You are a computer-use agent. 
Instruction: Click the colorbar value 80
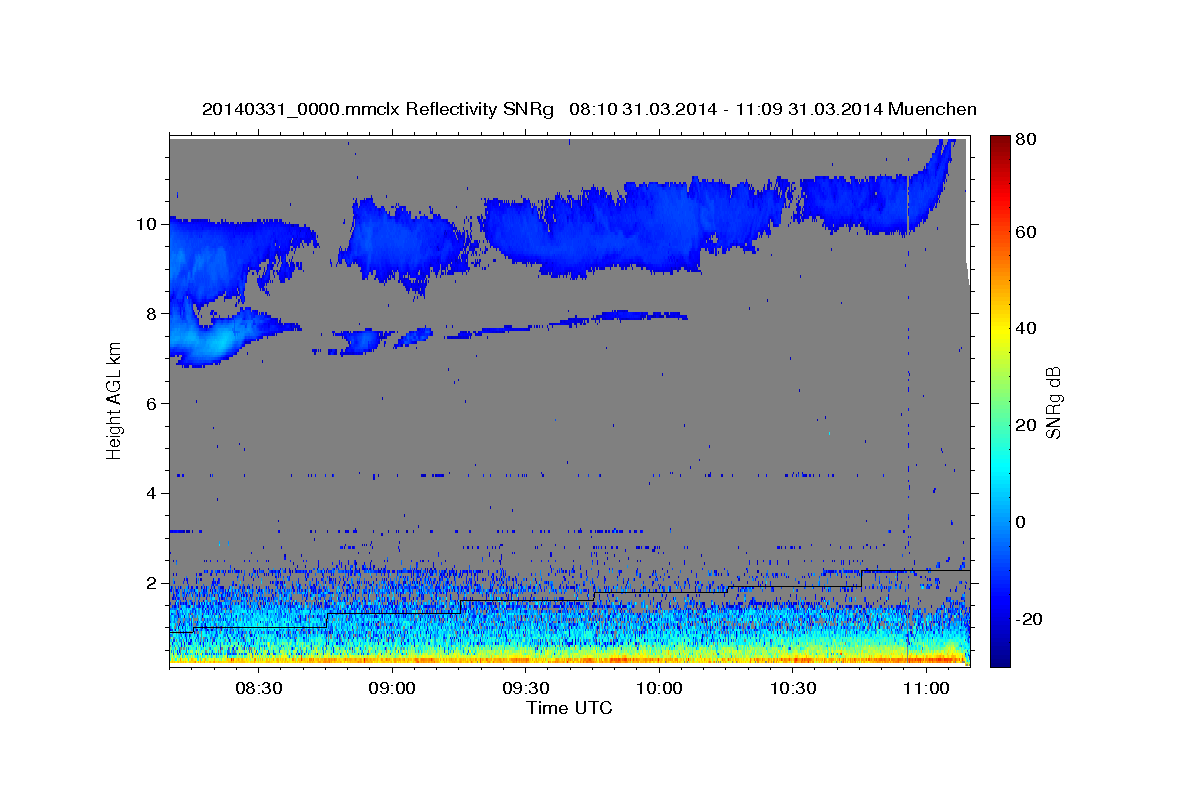click(x=1025, y=140)
